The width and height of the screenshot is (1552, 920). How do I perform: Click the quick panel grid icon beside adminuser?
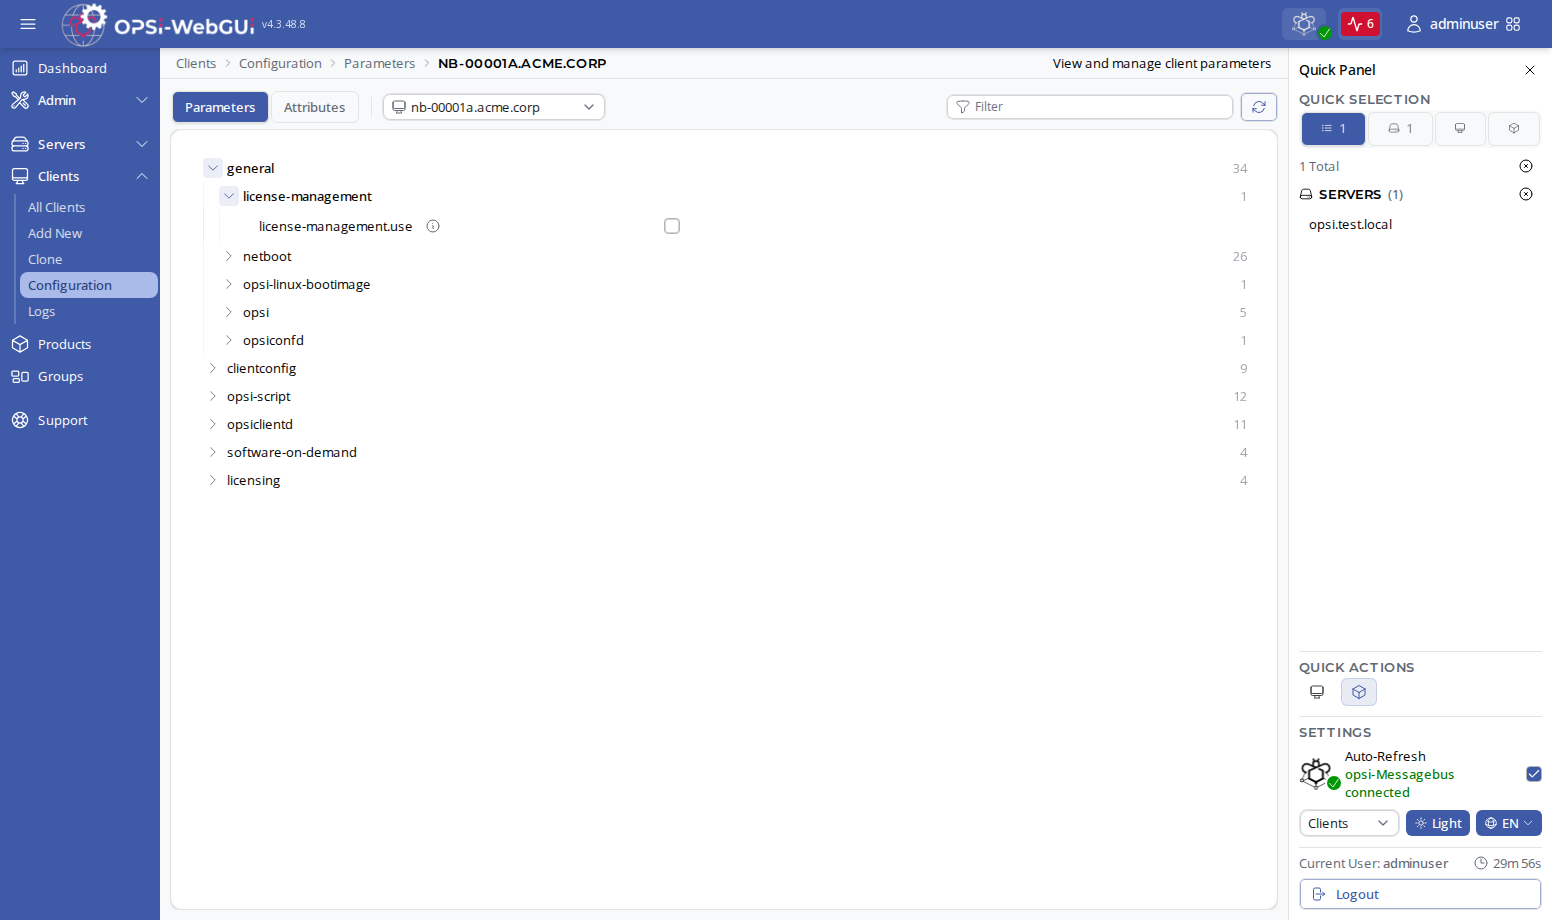(1513, 24)
